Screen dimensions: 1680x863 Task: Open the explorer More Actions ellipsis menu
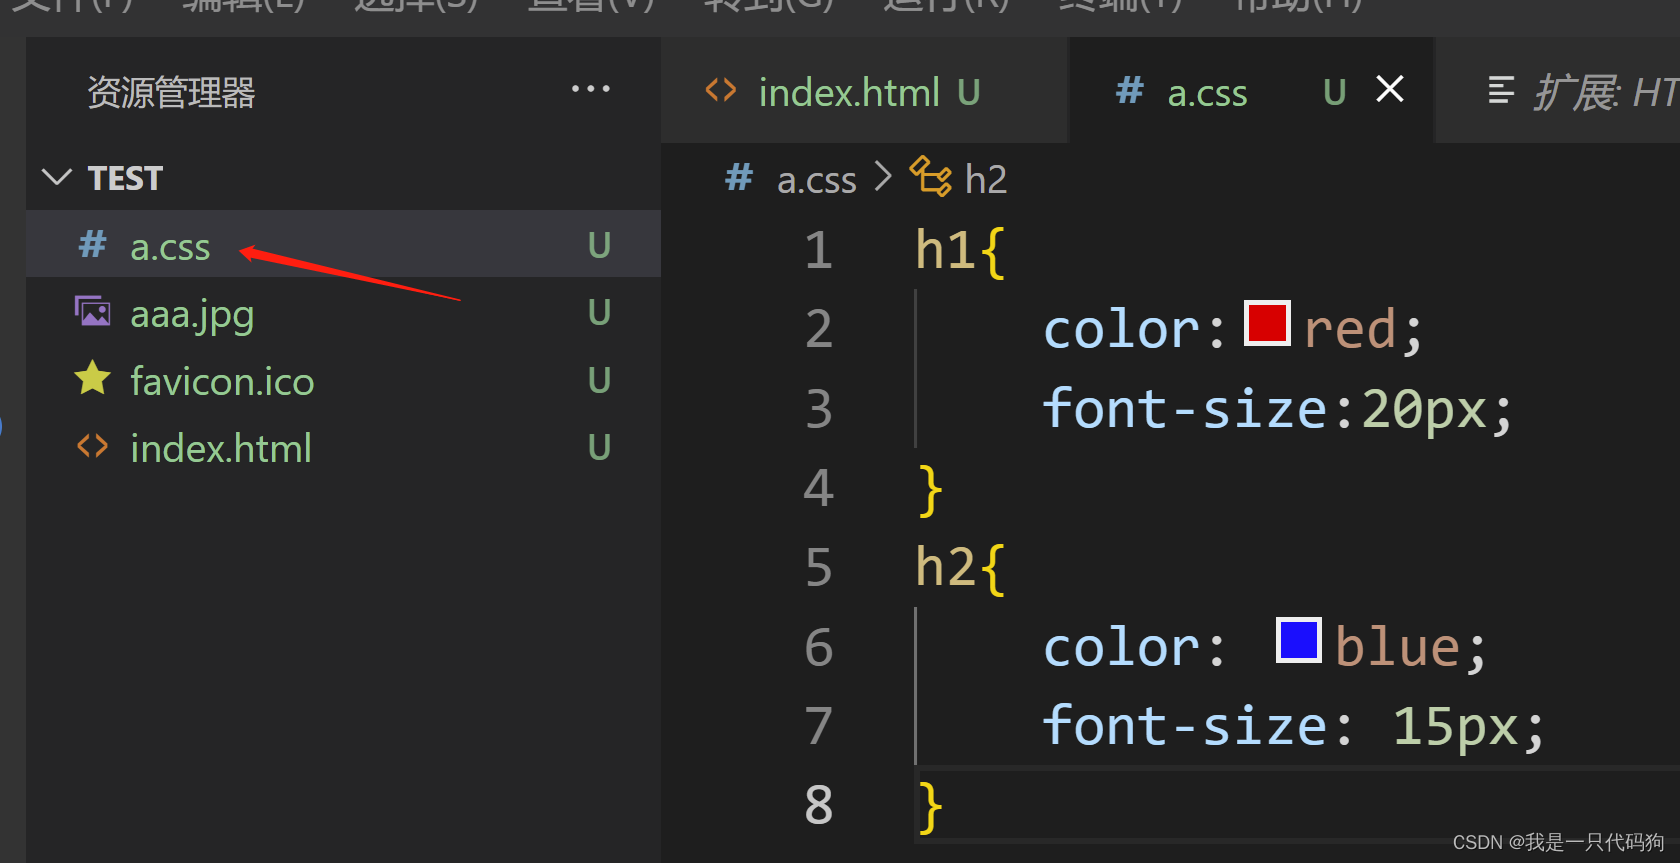click(x=590, y=89)
